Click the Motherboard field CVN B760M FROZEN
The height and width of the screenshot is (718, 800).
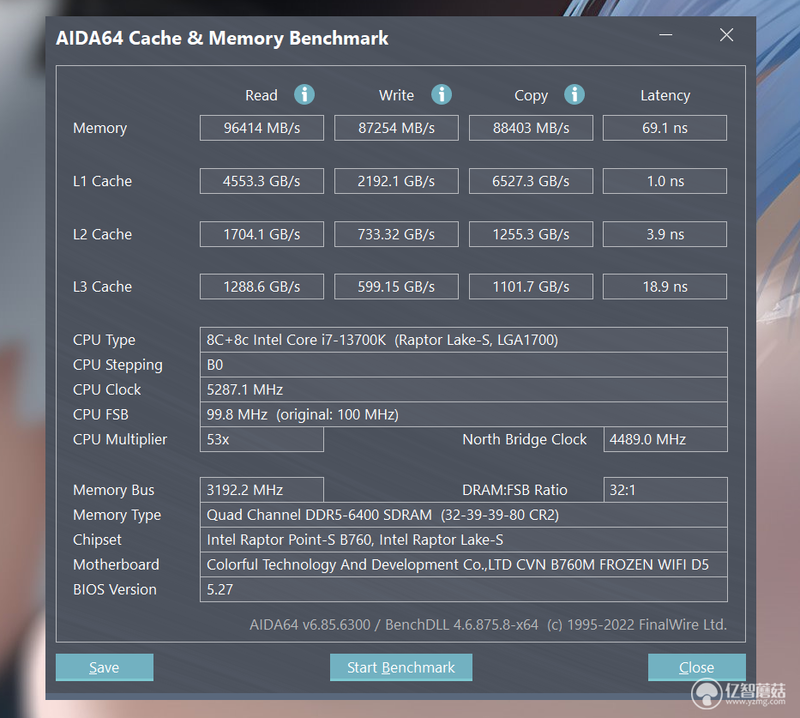[464, 565]
